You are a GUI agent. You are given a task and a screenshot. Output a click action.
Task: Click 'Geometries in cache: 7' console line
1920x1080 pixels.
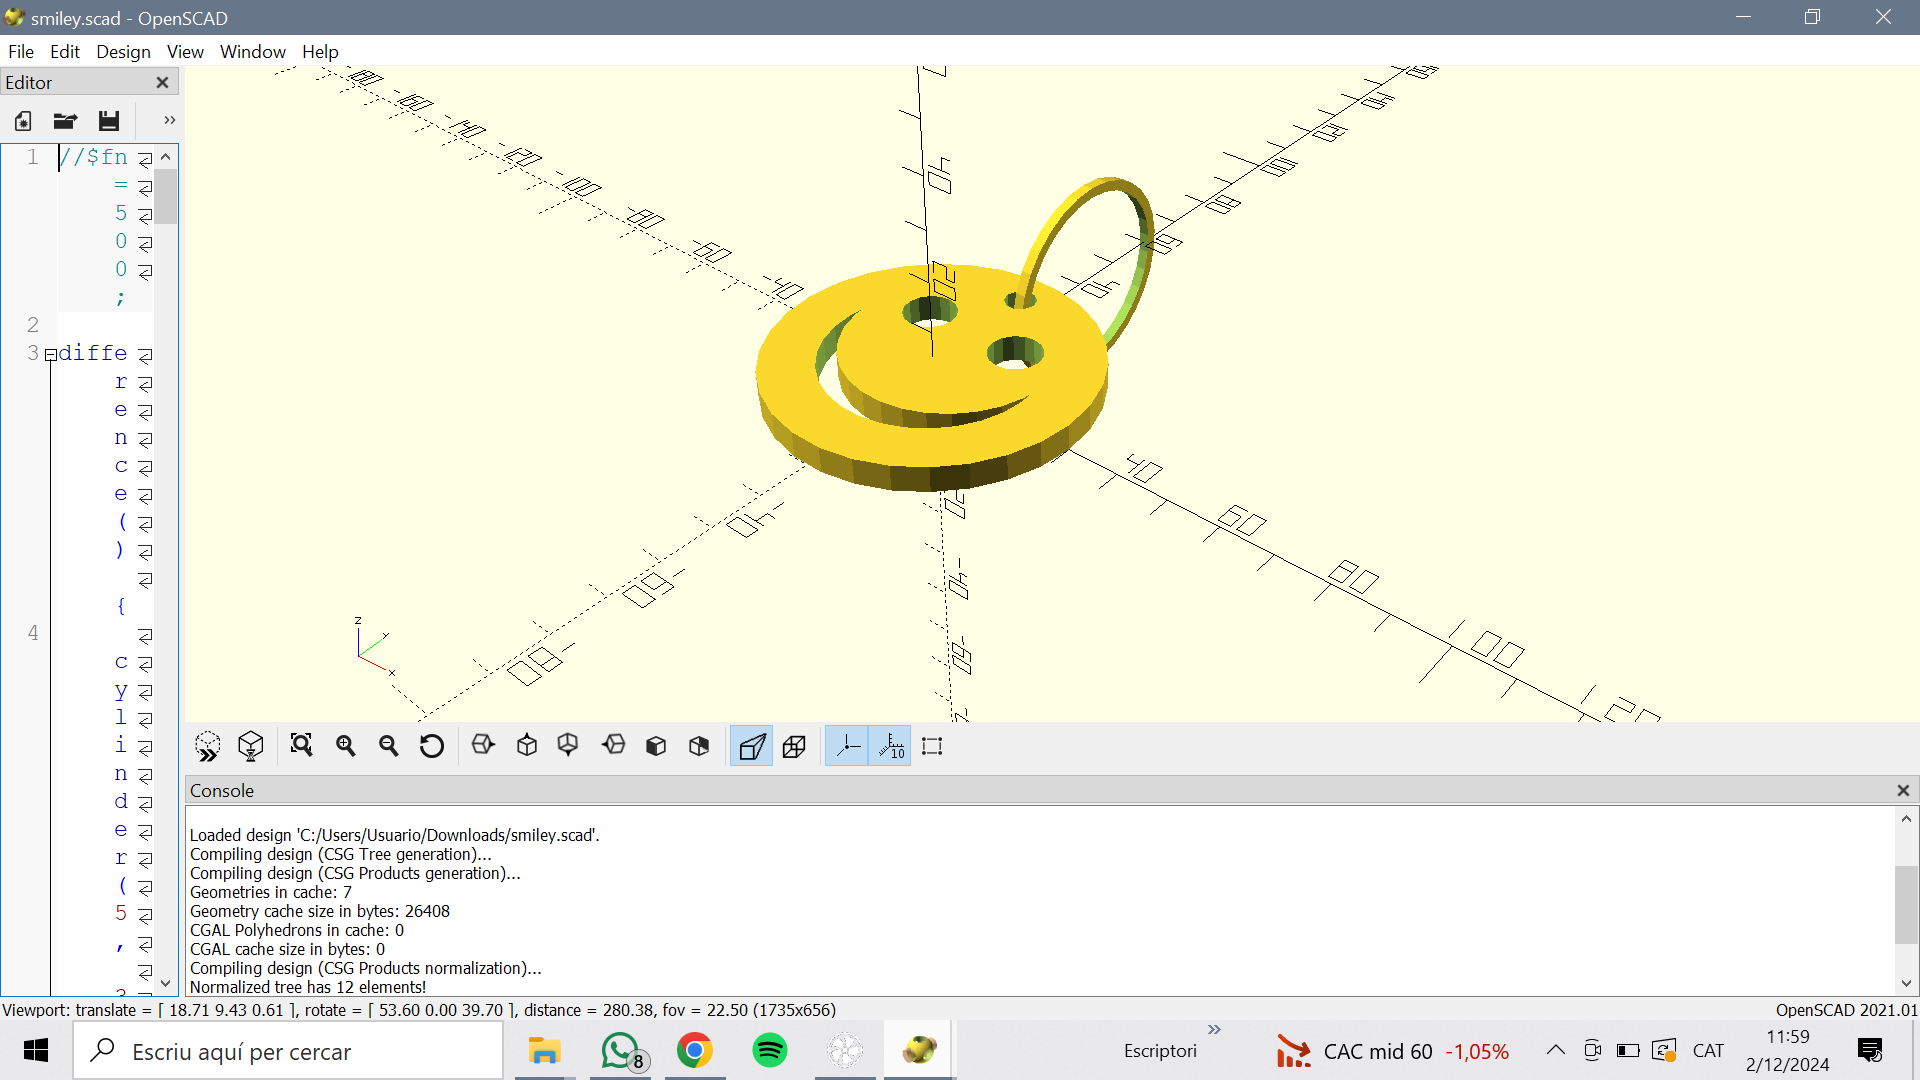(271, 892)
